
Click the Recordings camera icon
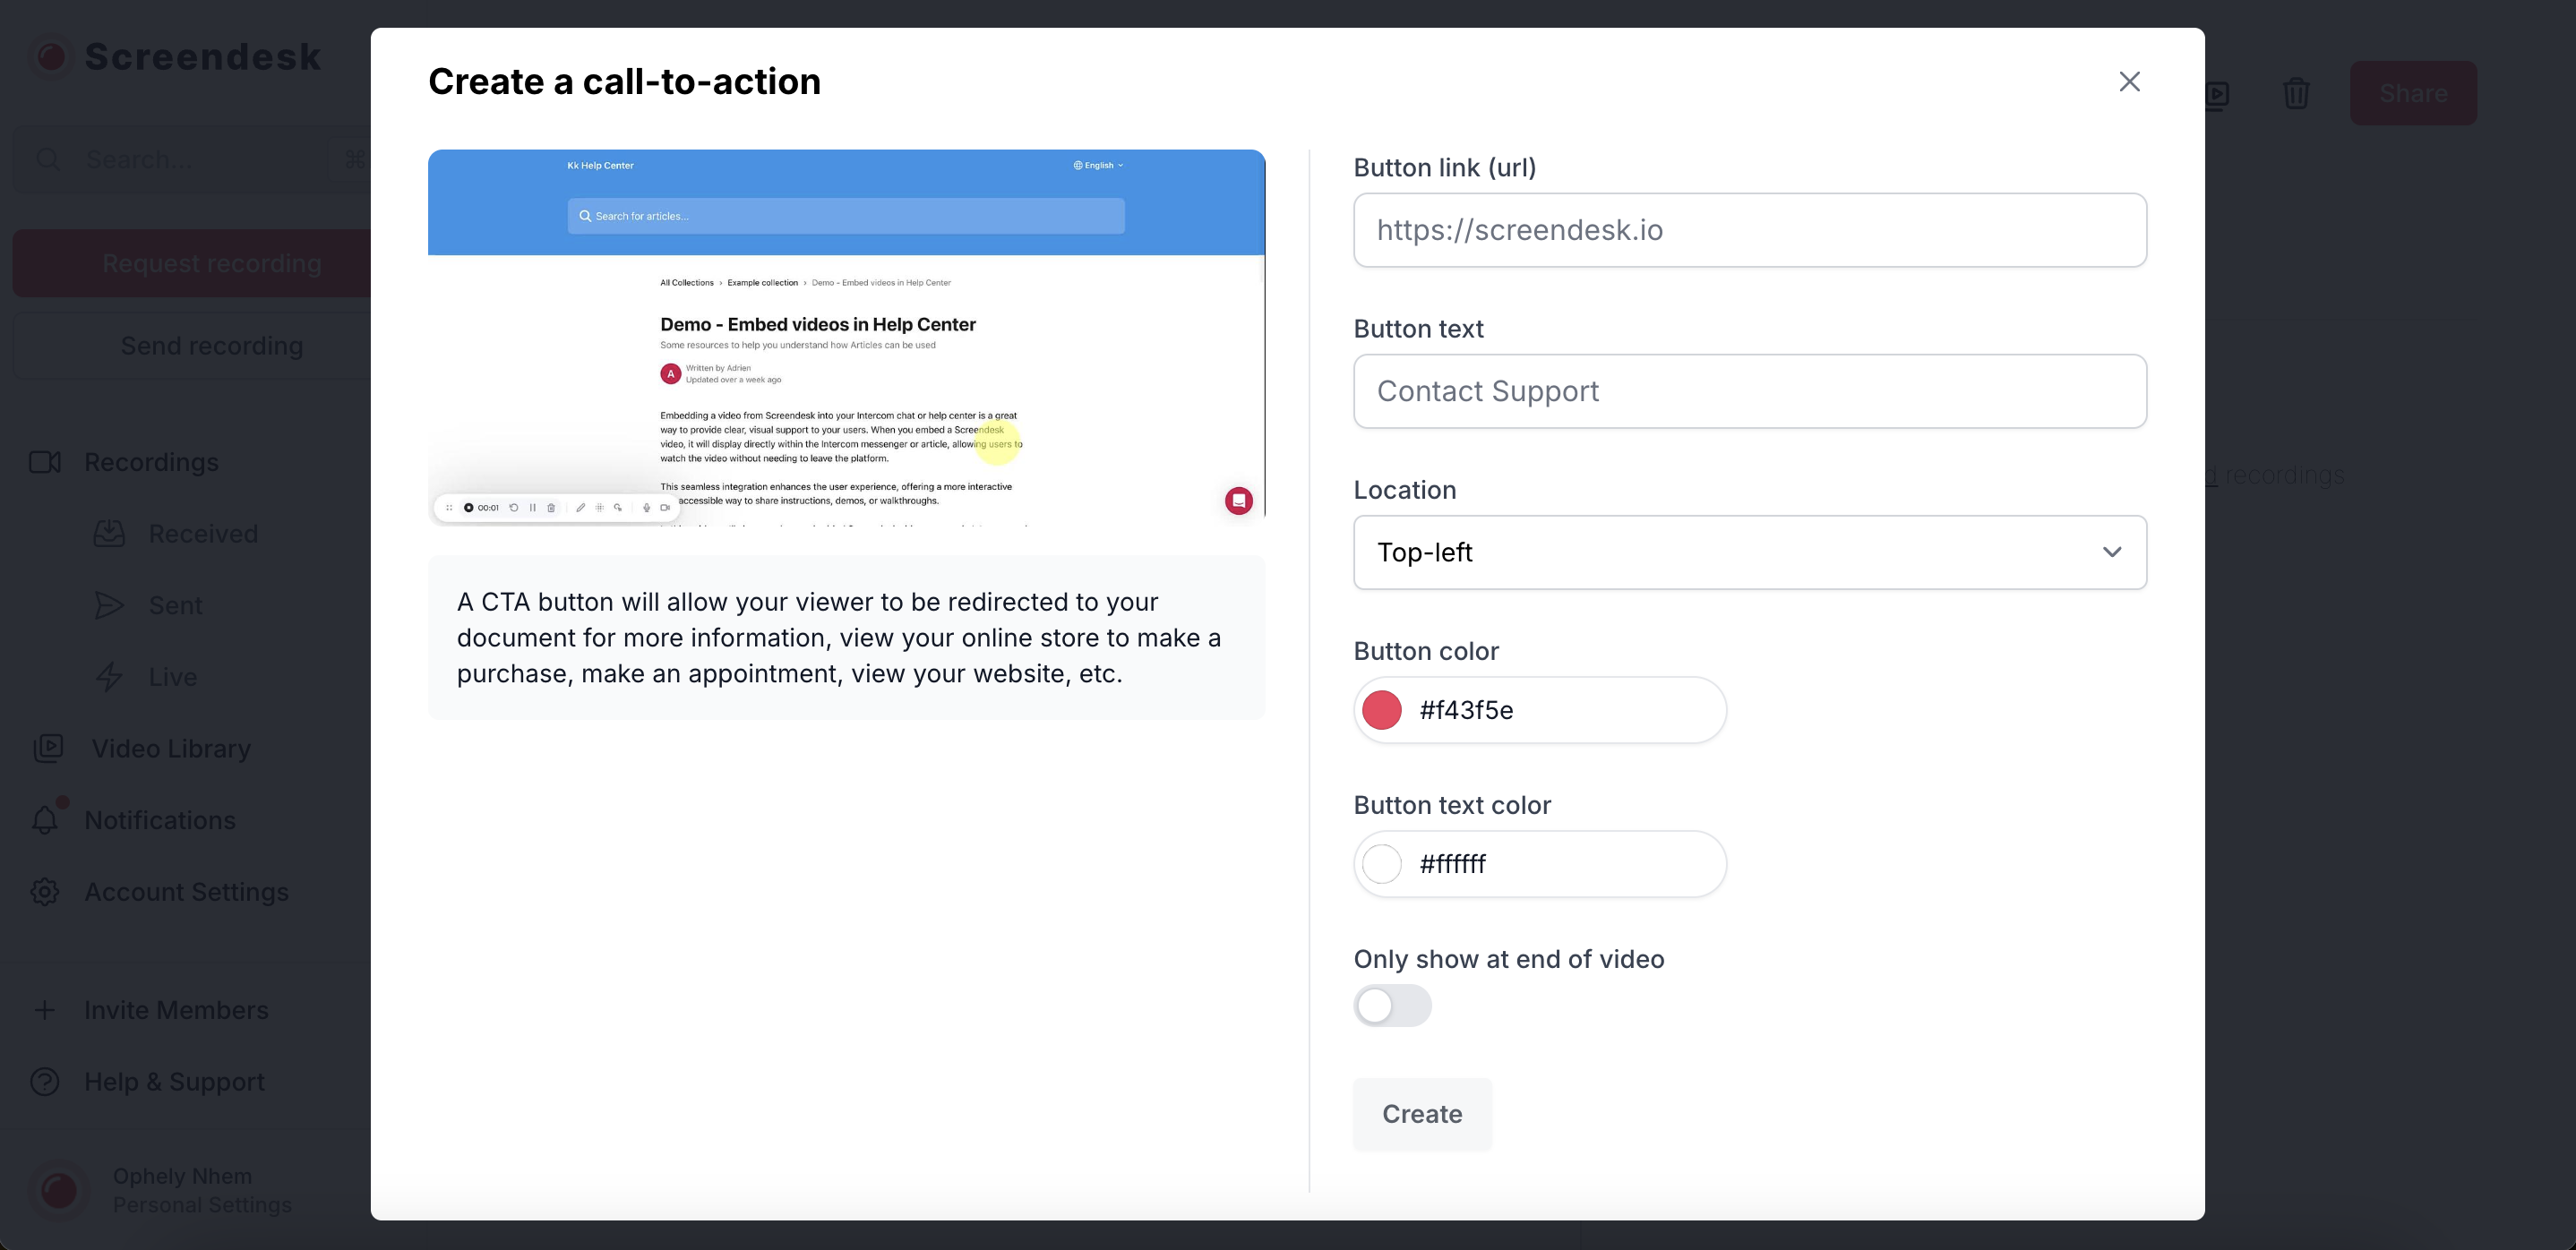pos(45,462)
